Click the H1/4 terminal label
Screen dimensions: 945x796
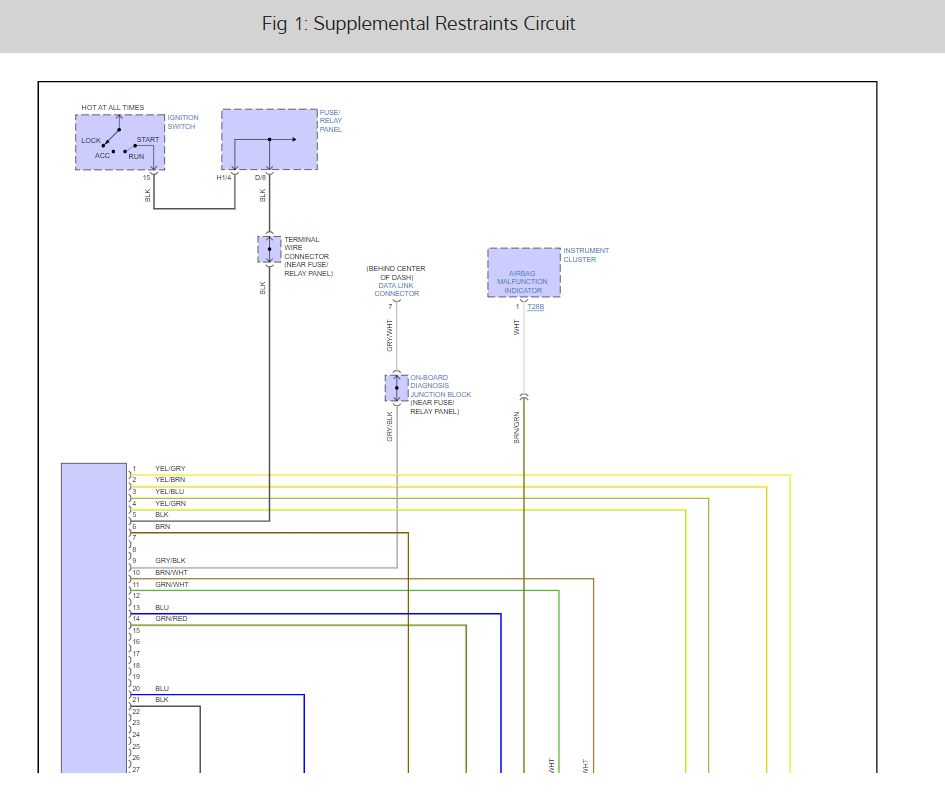point(224,178)
